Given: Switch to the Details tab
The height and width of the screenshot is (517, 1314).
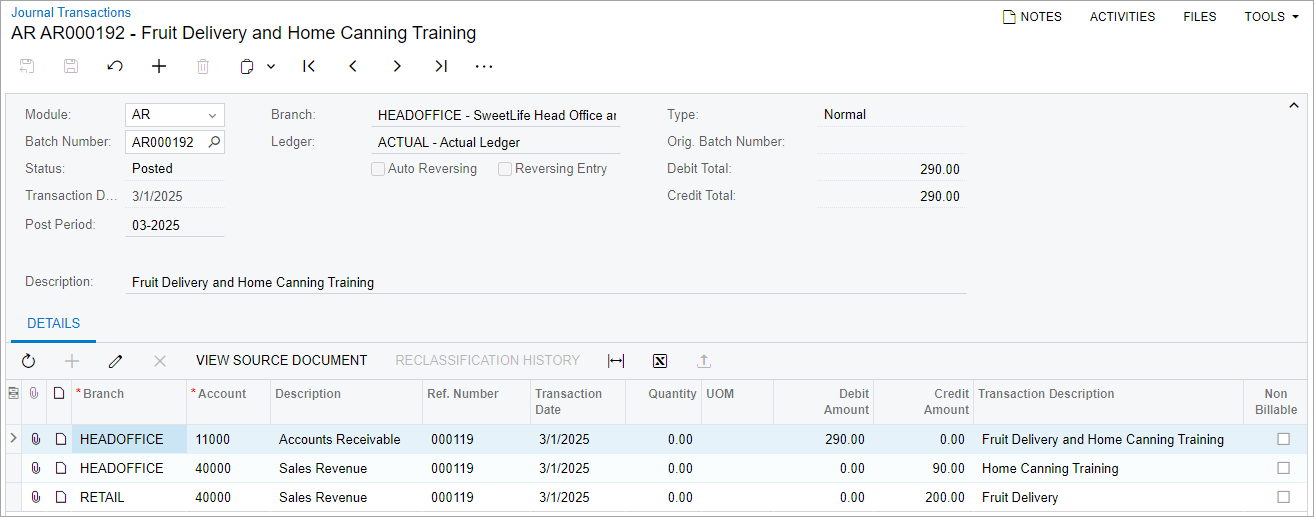Looking at the screenshot, I should pyautogui.click(x=53, y=324).
